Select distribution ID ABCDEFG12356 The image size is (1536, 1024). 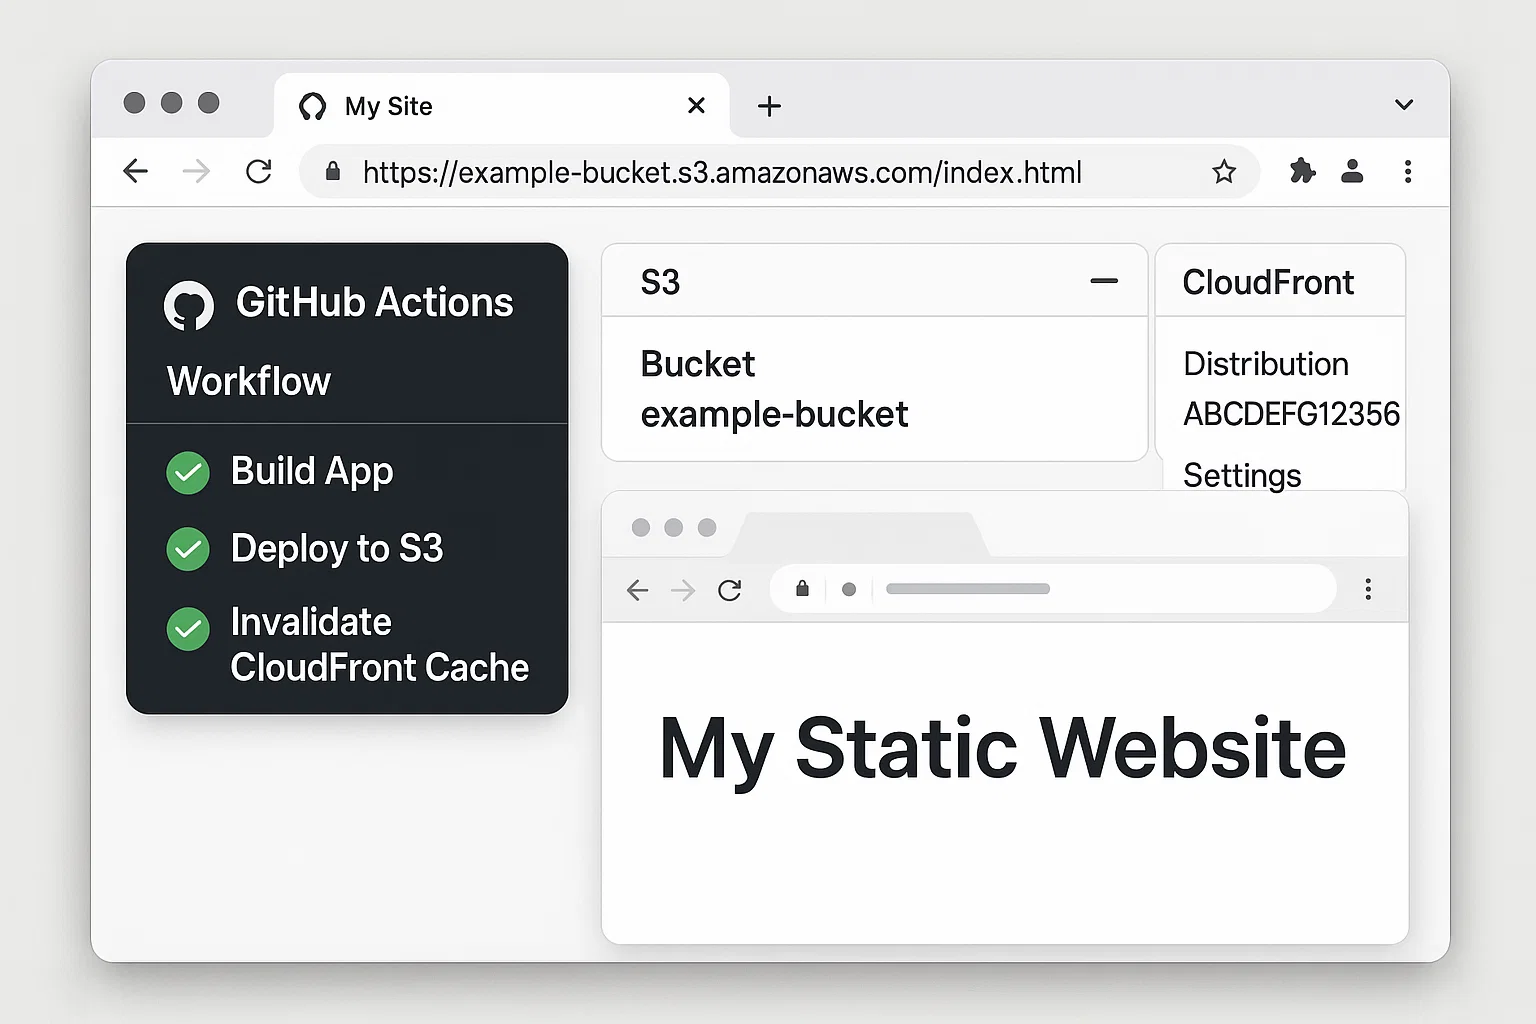(x=1292, y=414)
